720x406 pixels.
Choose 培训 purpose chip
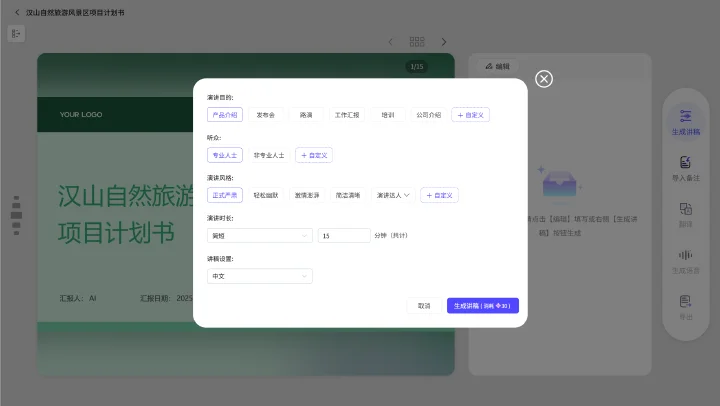point(388,115)
